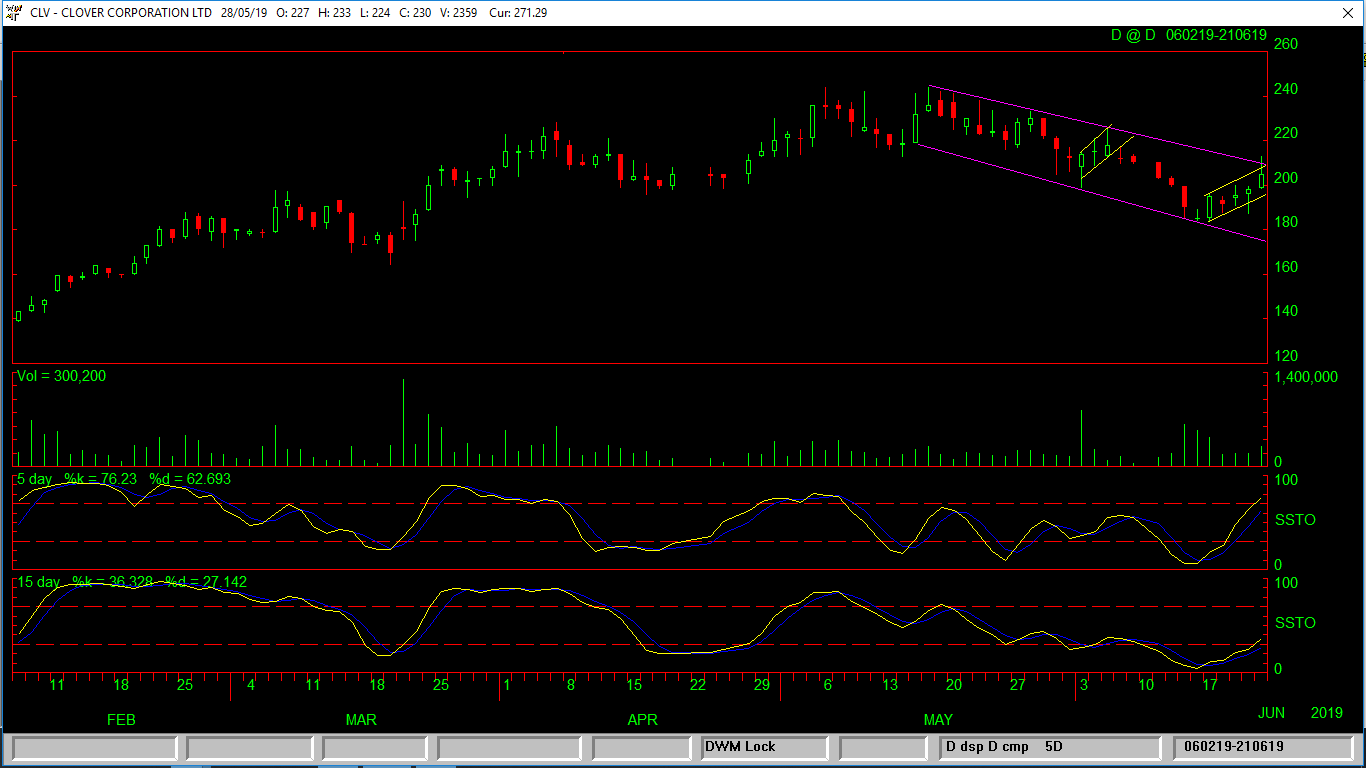1366x768 pixels.
Task: Click the DWM Lock status field
Action: point(764,747)
